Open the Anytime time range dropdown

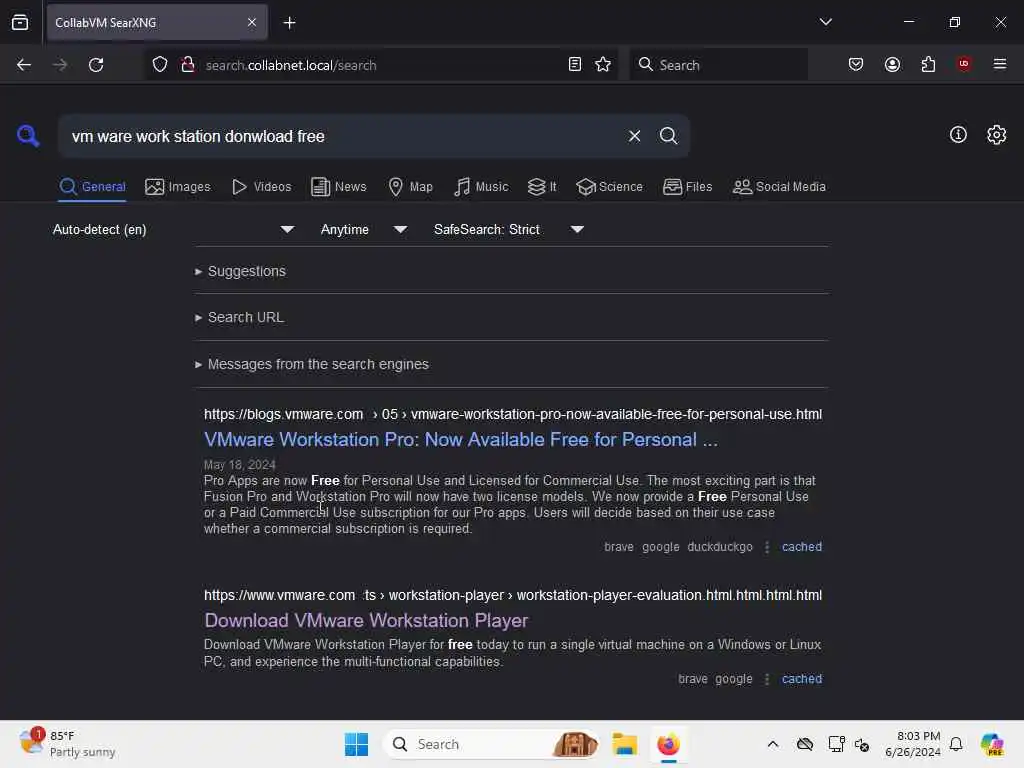(x=364, y=229)
